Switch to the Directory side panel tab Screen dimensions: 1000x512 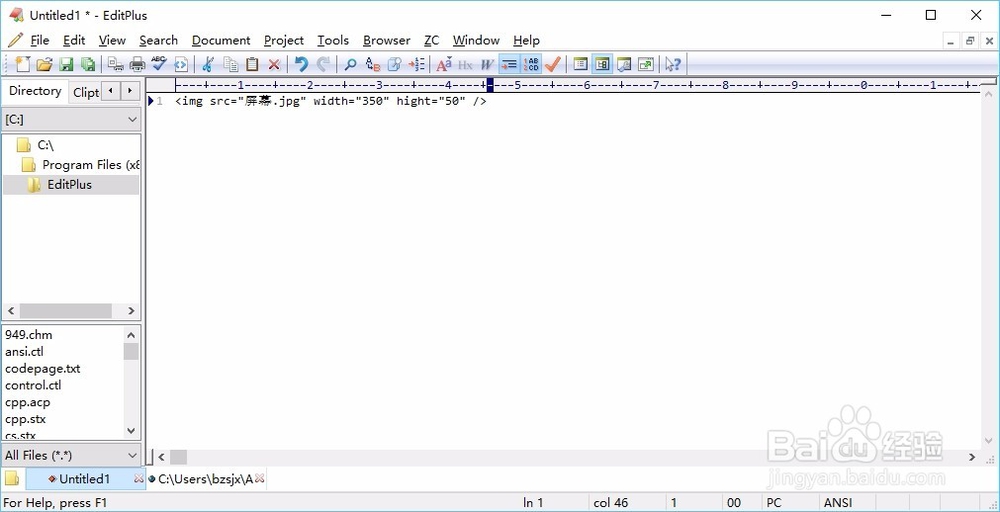pos(35,91)
